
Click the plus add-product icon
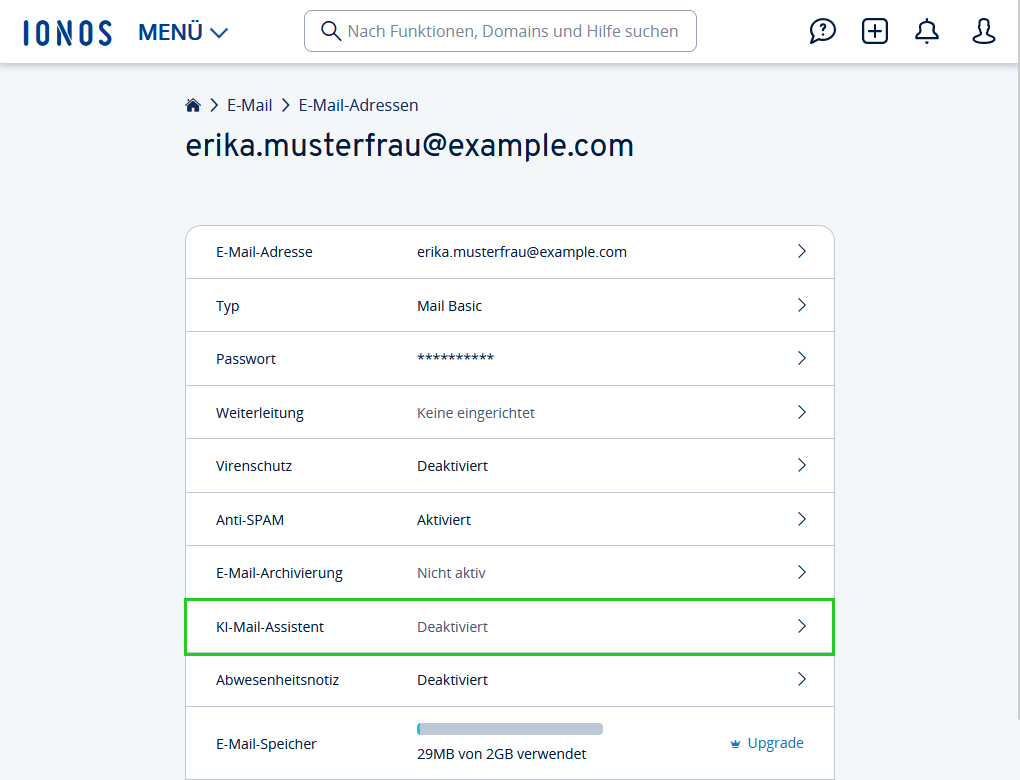click(875, 31)
